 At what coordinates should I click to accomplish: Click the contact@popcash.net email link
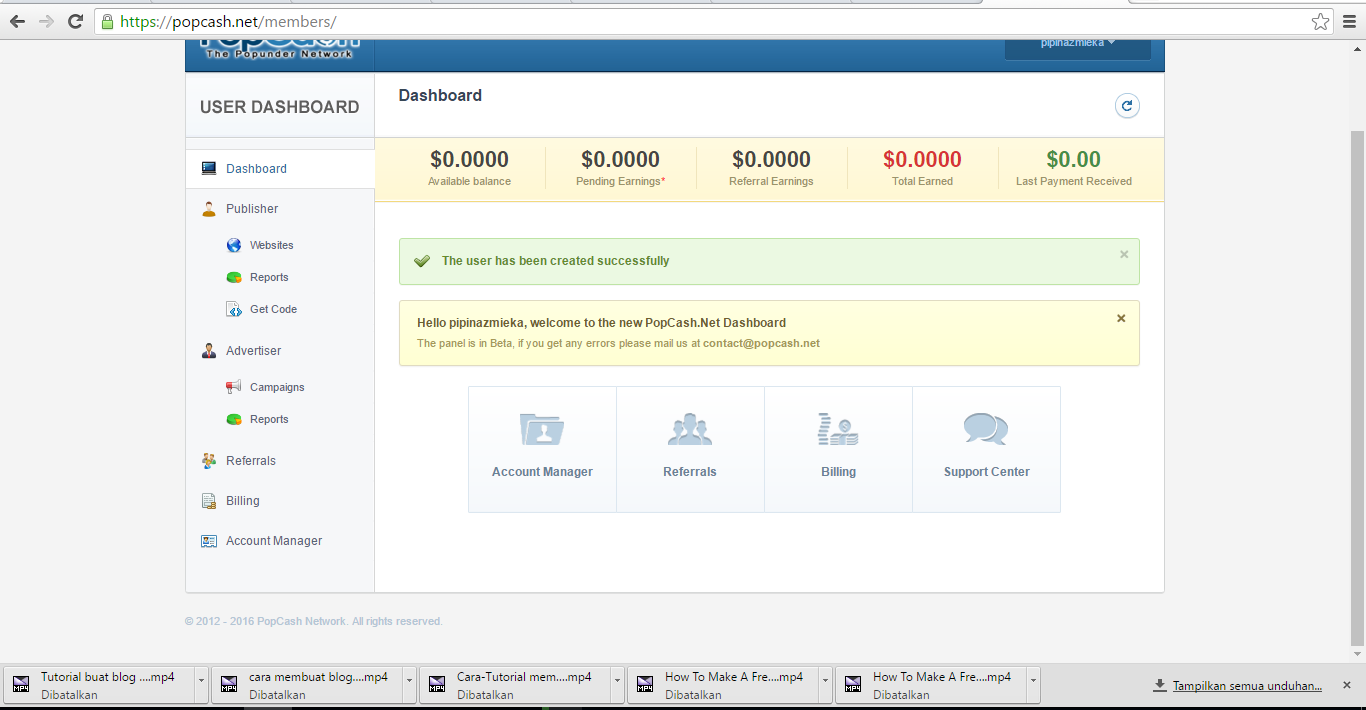761,343
